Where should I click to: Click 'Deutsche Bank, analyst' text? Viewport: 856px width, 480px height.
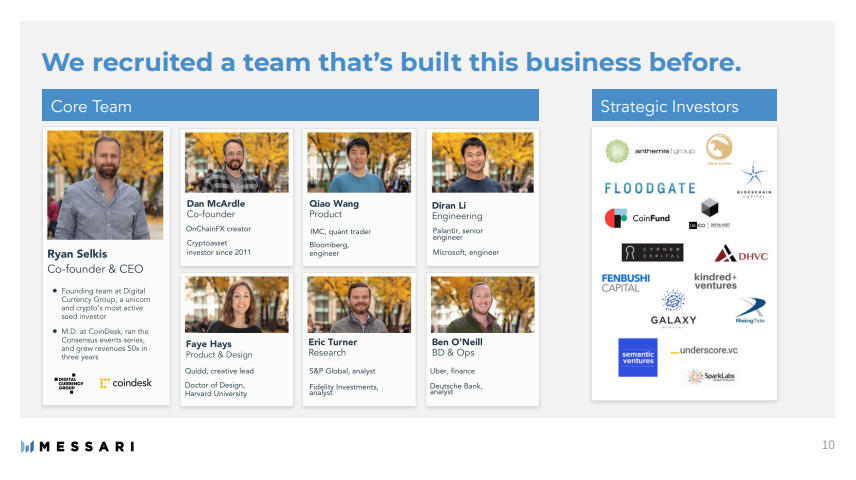click(x=456, y=388)
